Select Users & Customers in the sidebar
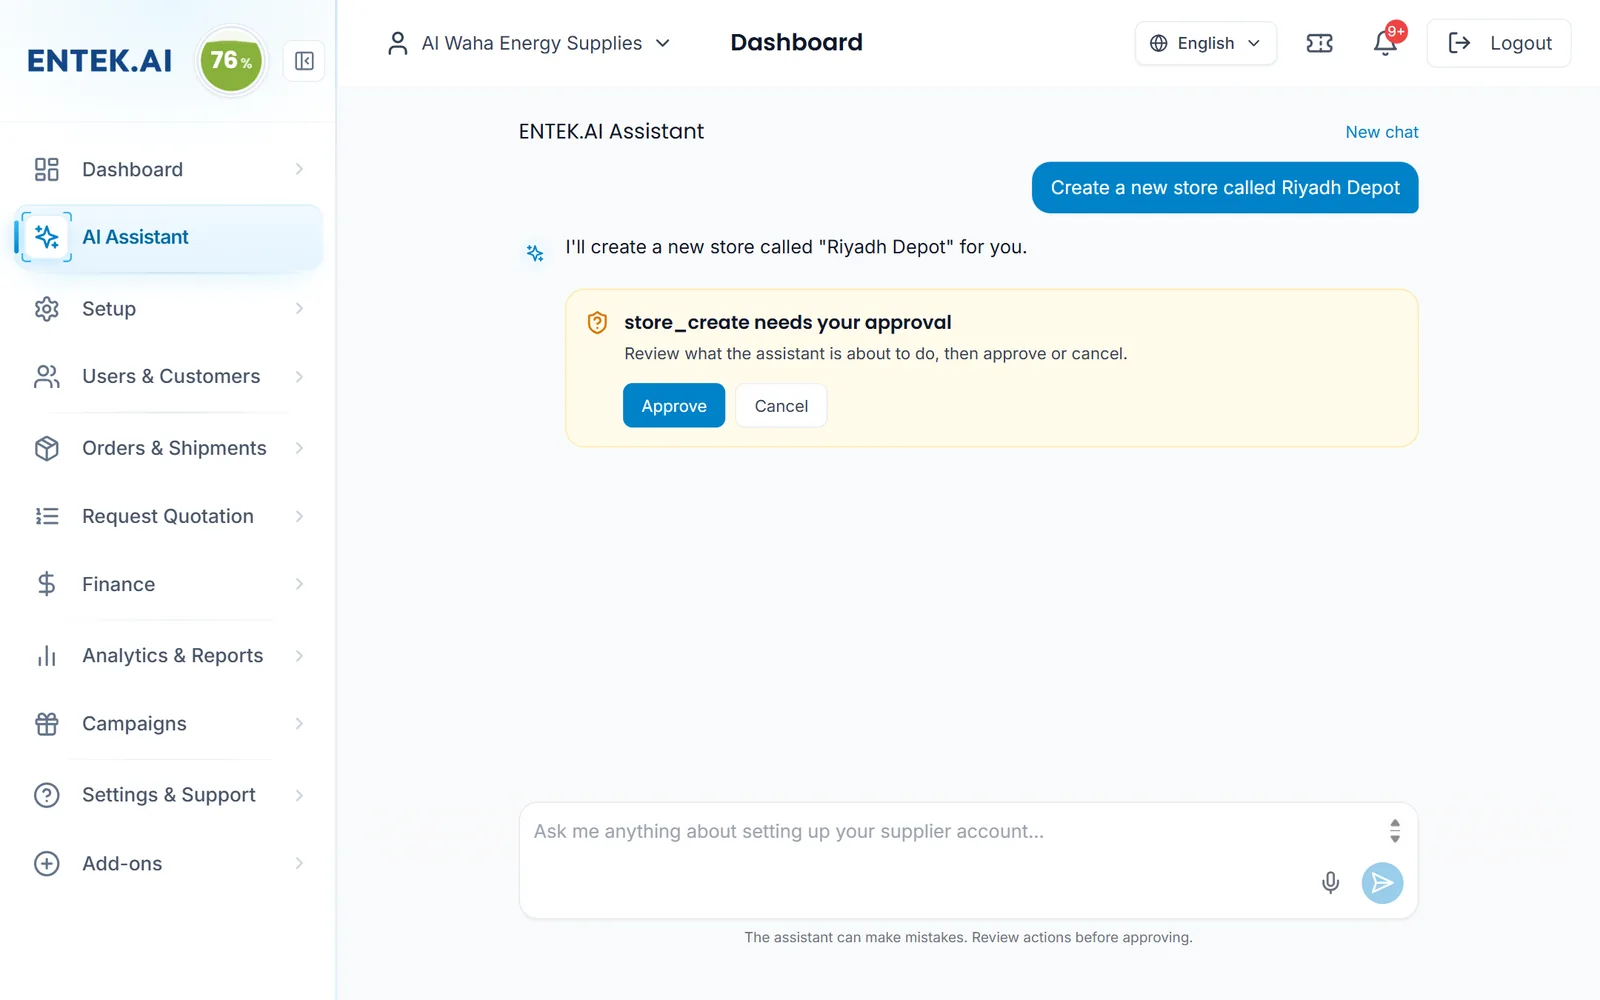Image resolution: width=1600 pixels, height=1000 pixels. click(169, 377)
